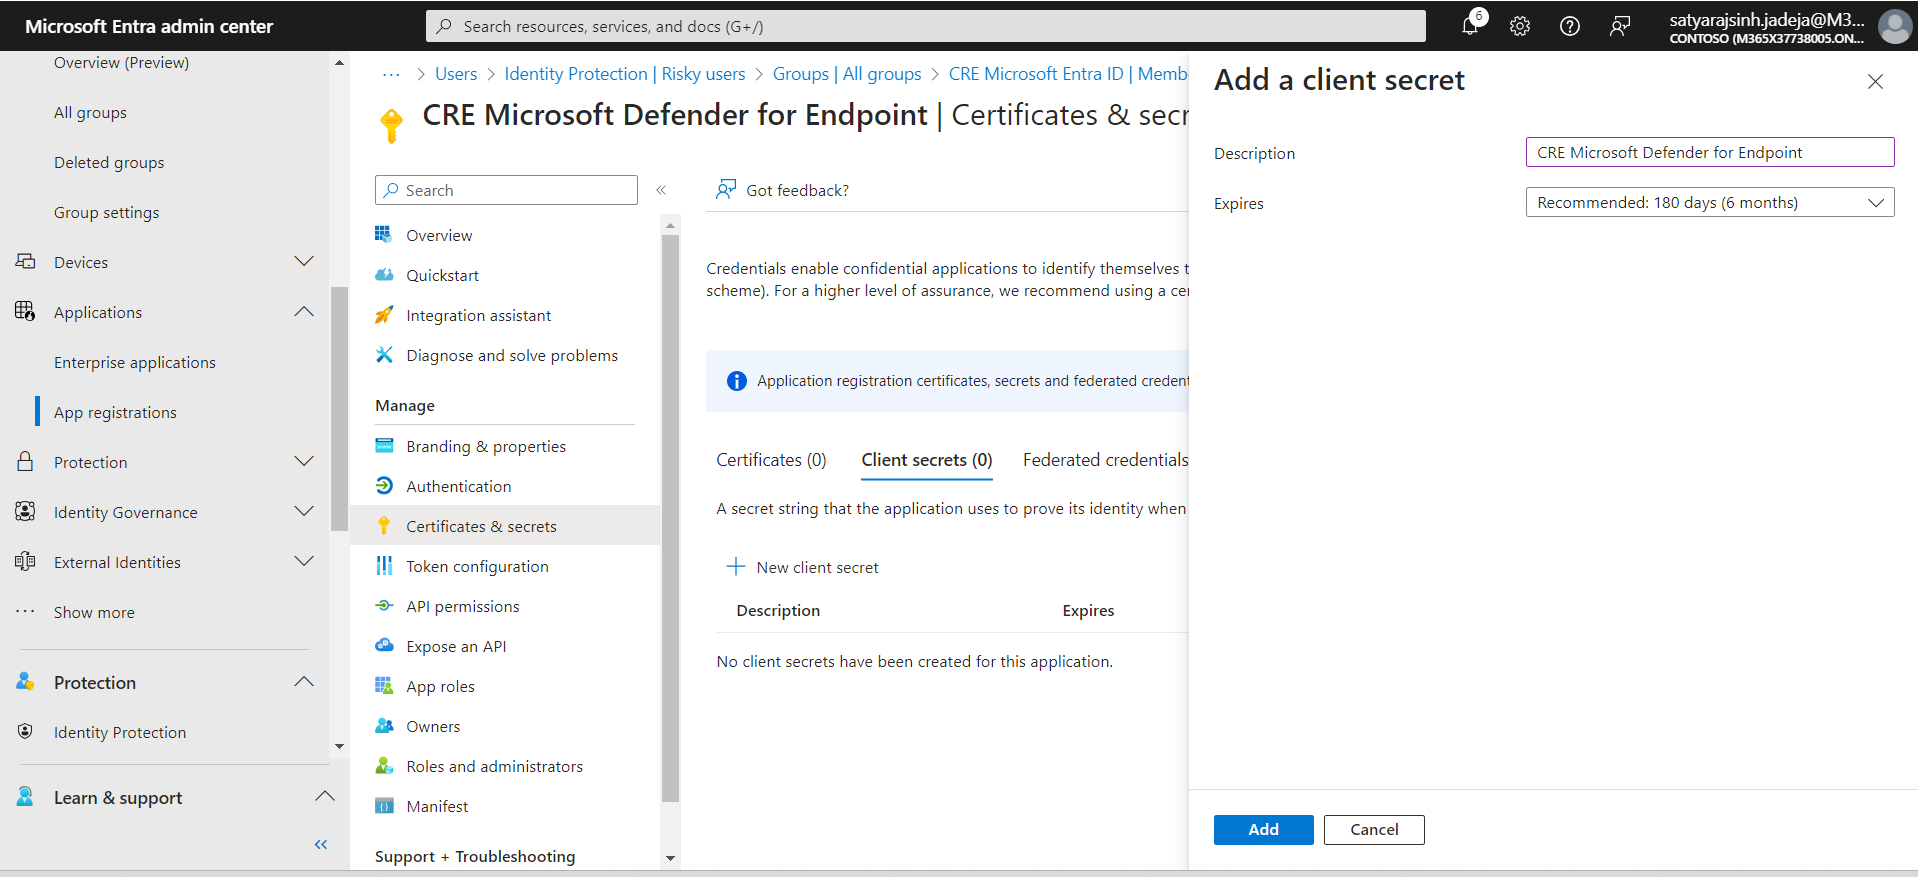Click the Overview (Preview) menu item
The image size is (1918, 877).
[x=121, y=62]
